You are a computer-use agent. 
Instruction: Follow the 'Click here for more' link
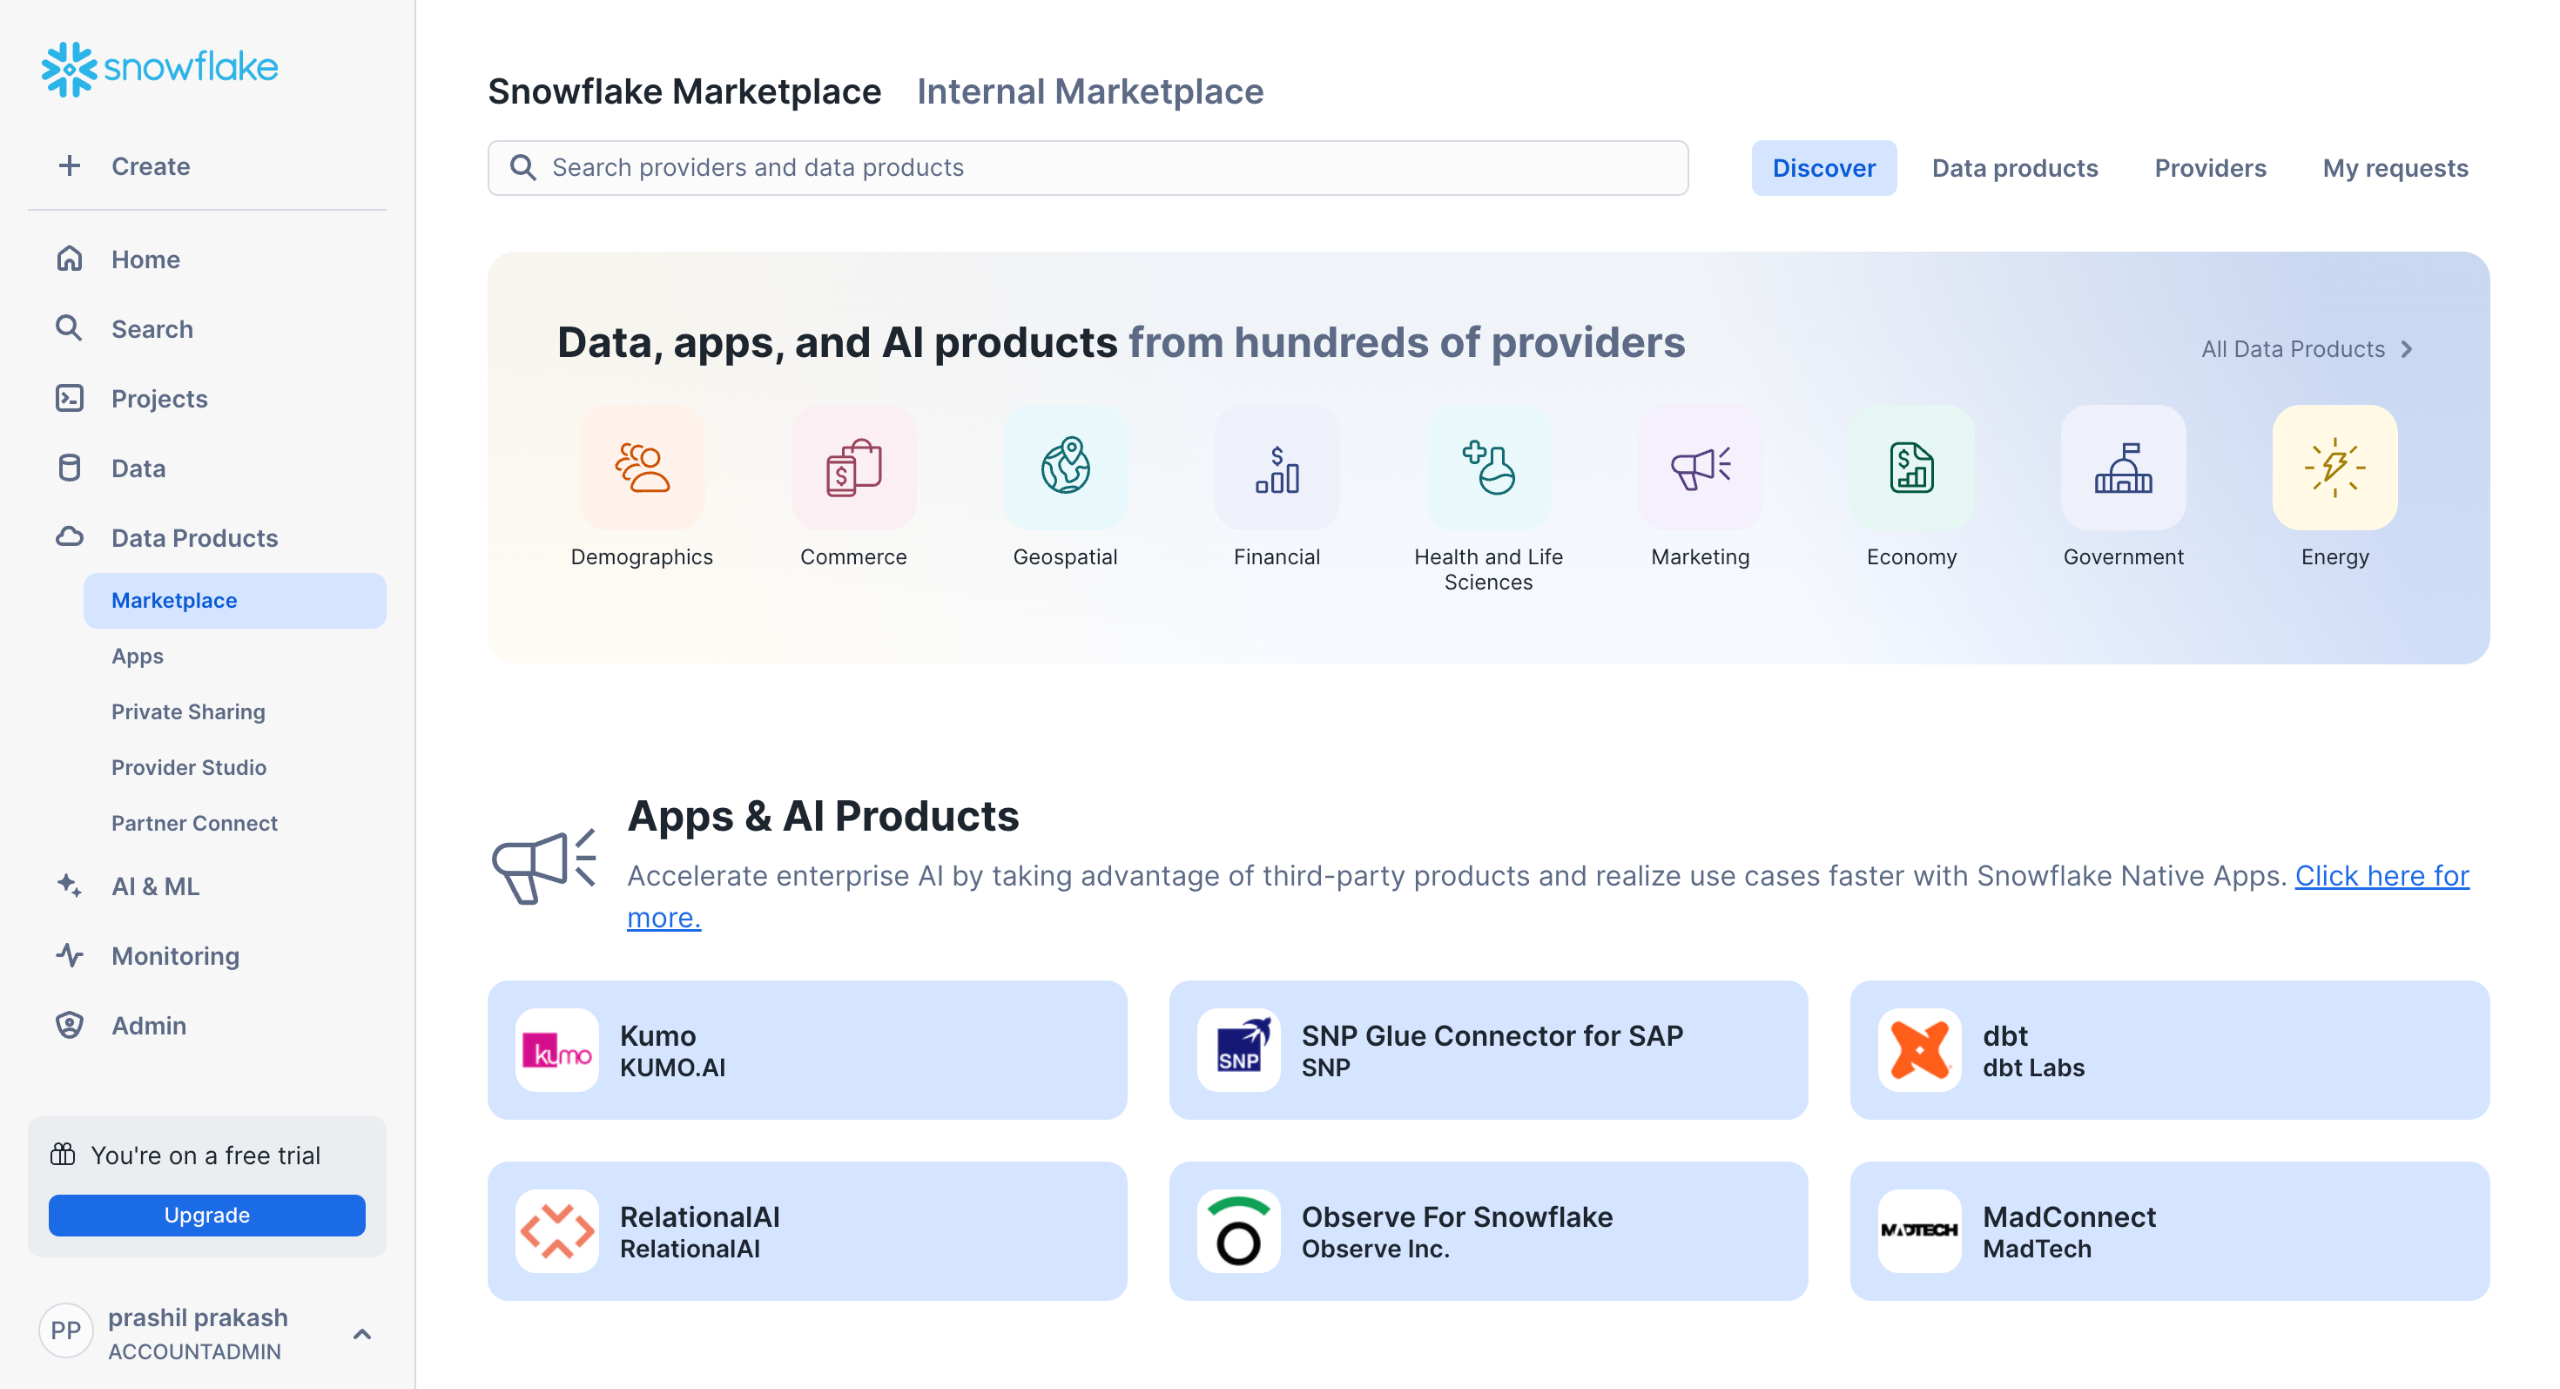click(x=2381, y=876)
